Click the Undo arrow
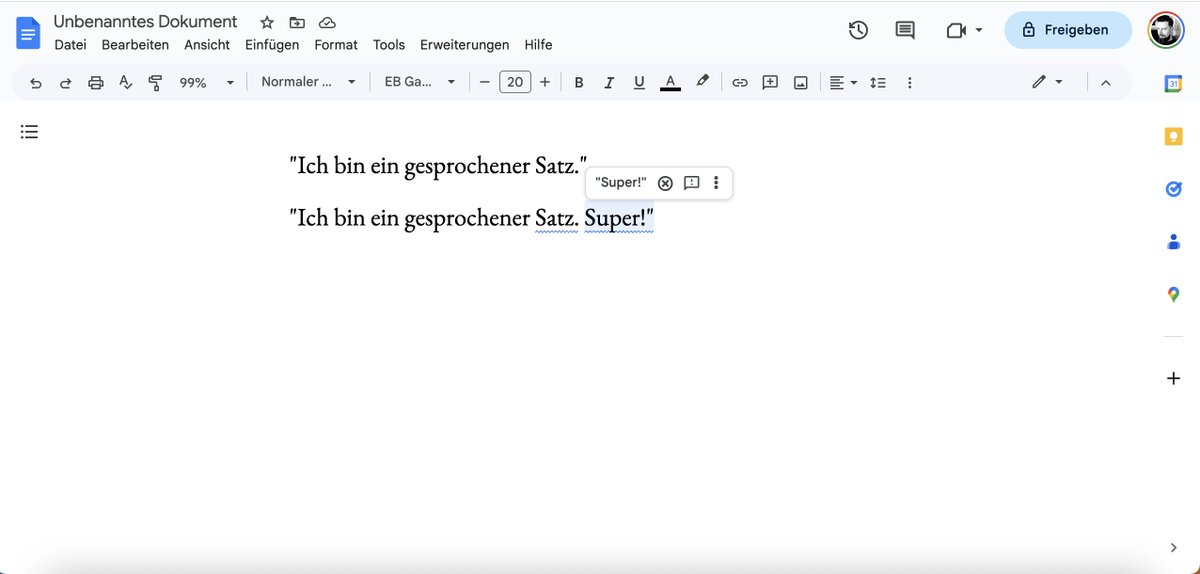The width and height of the screenshot is (1200, 574). tap(36, 83)
